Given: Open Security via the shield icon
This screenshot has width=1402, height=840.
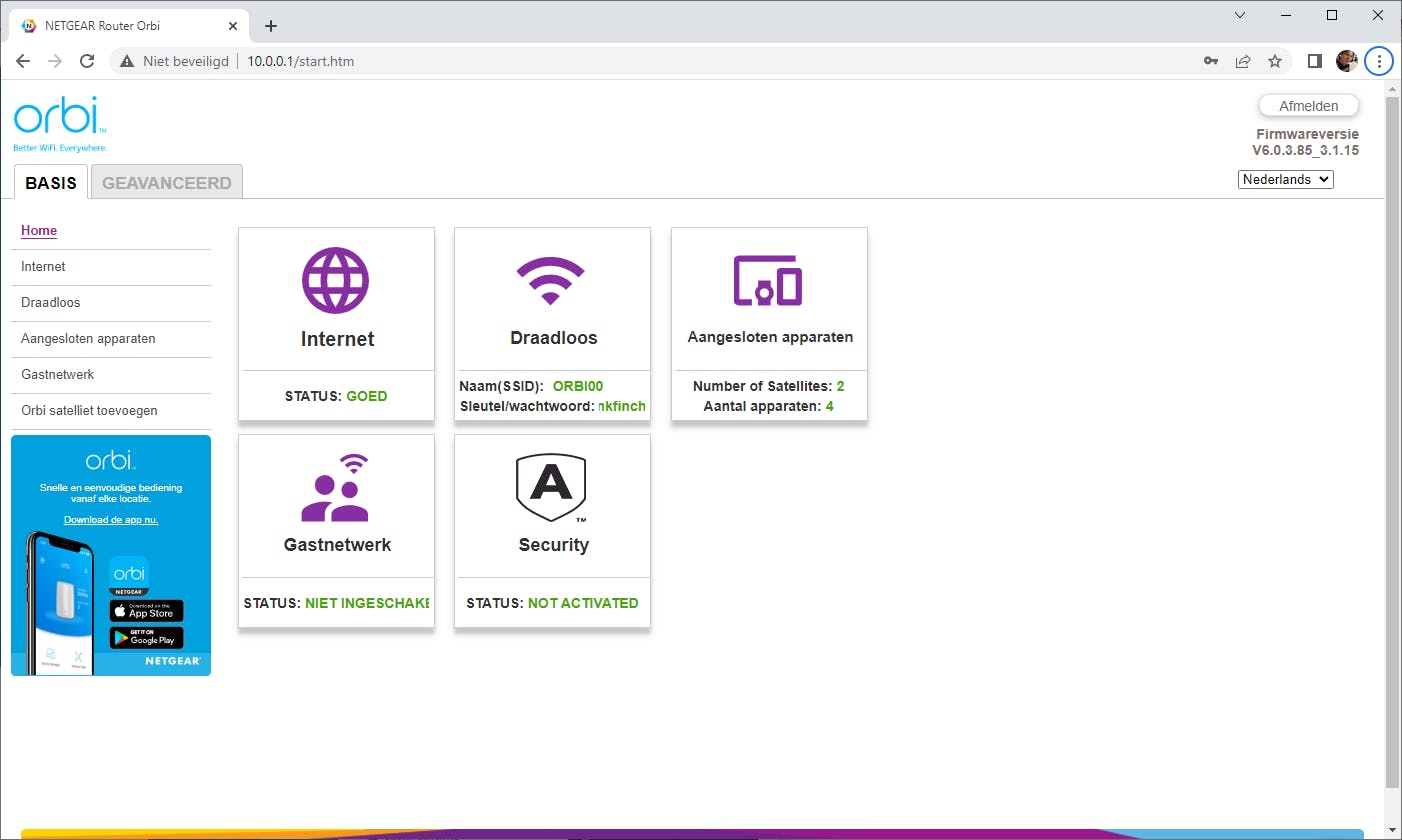Looking at the screenshot, I should (552, 487).
